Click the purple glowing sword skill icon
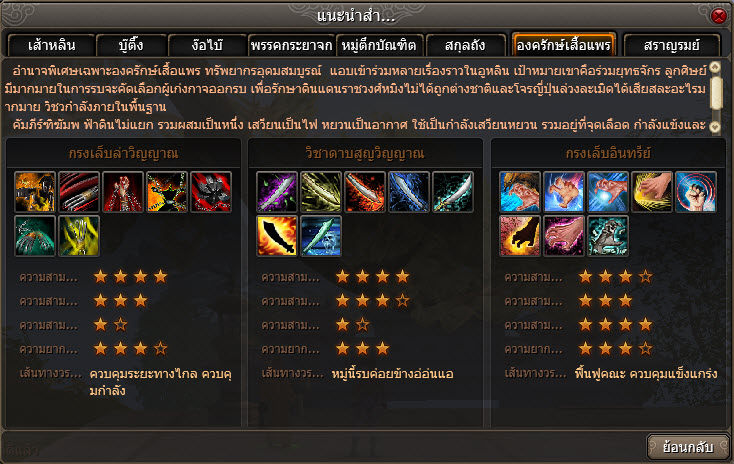Viewport: 734px width, 464px height. click(x=277, y=191)
